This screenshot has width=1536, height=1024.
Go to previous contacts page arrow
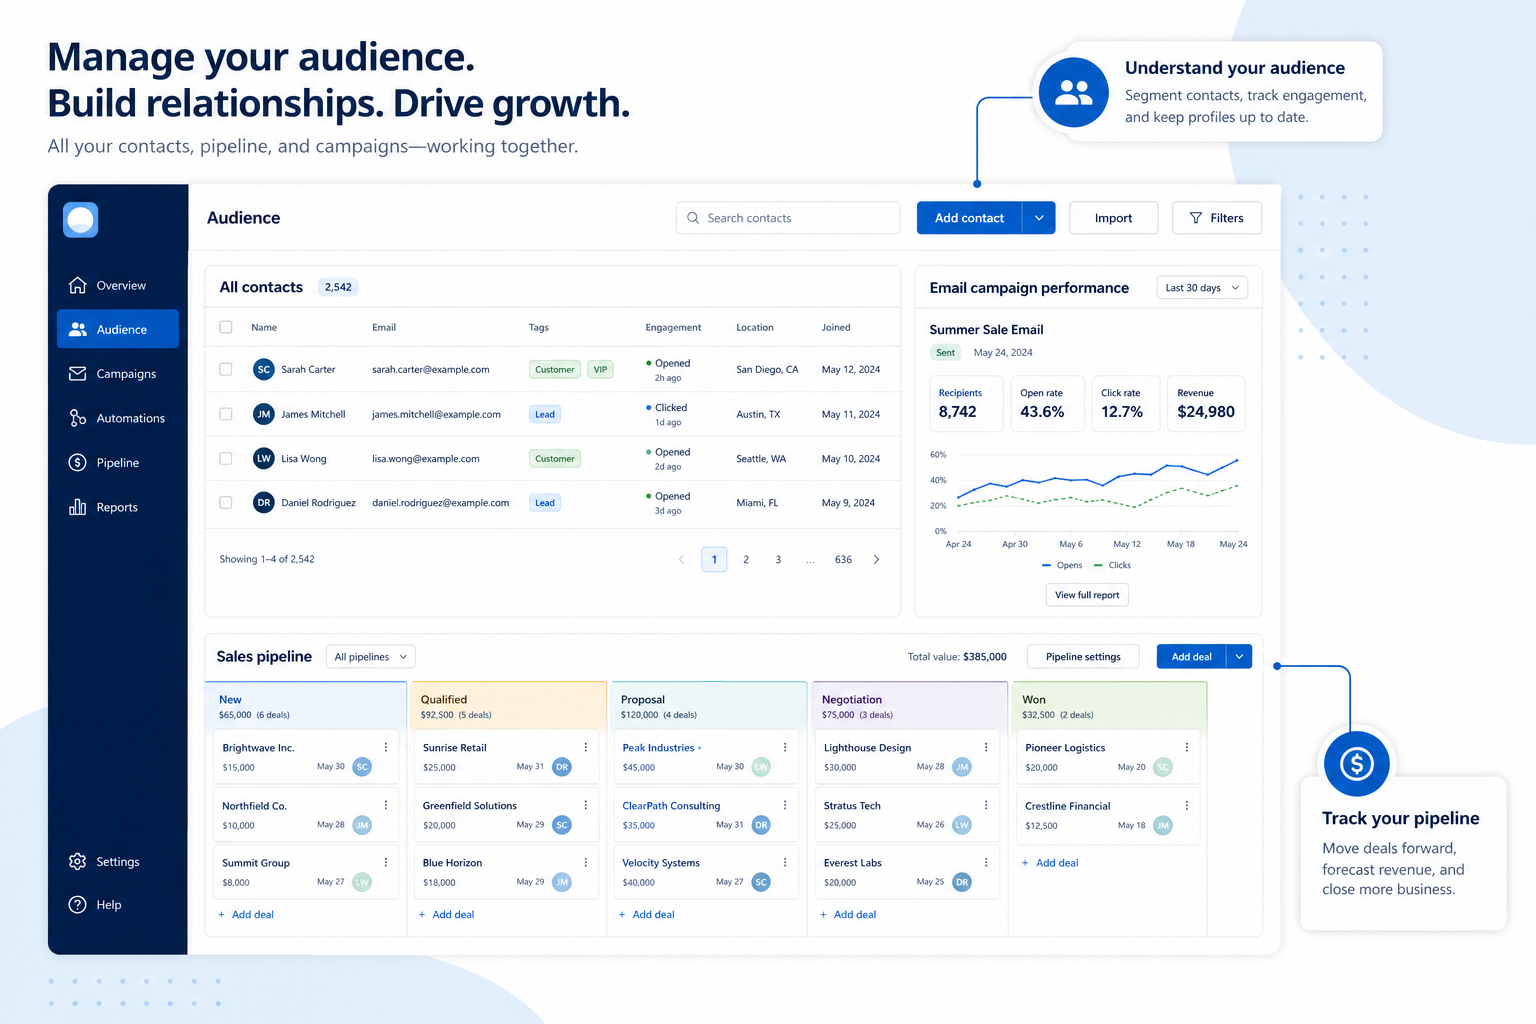pos(682,560)
